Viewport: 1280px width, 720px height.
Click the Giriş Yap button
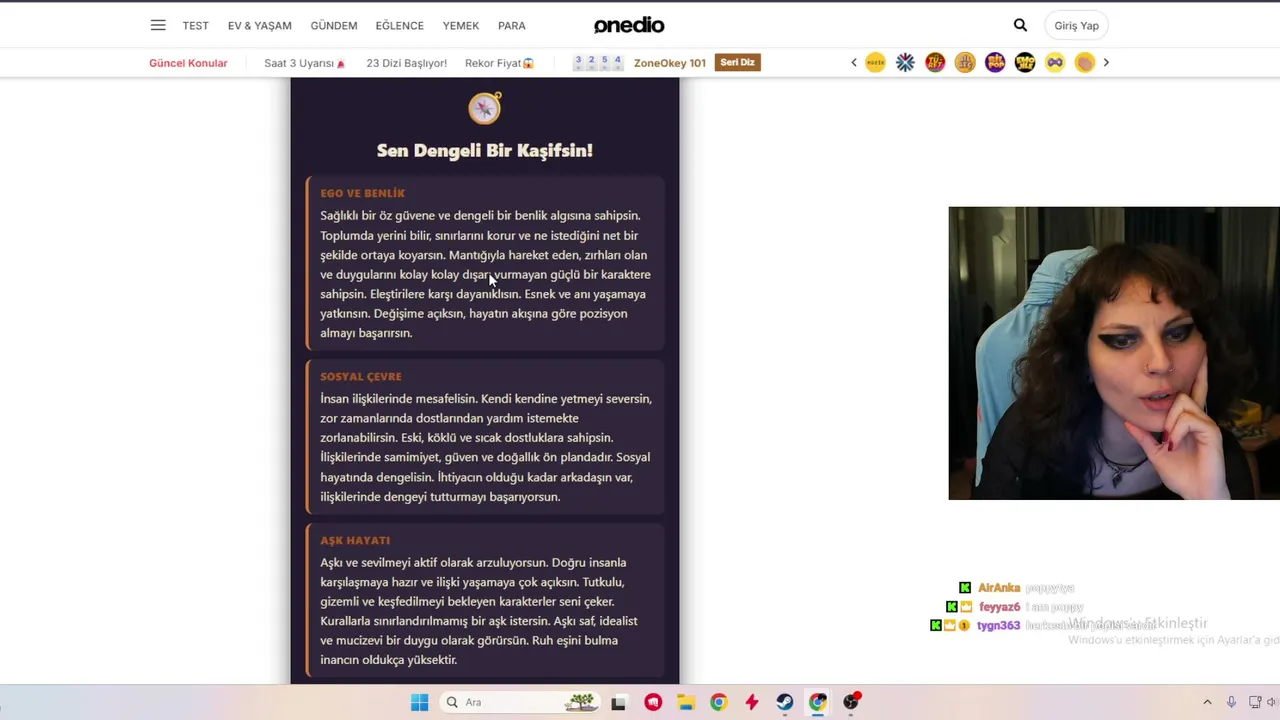click(1076, 26)
